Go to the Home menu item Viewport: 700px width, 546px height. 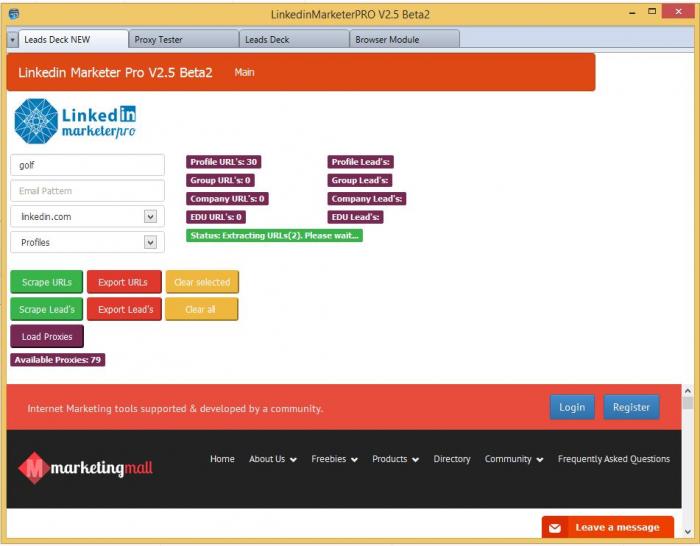[222, 459]
